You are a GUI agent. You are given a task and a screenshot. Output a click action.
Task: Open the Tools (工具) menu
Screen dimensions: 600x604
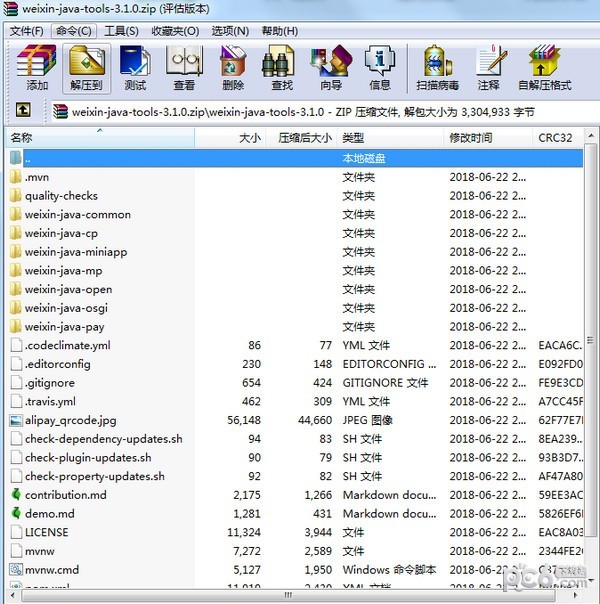coord(121,31)
